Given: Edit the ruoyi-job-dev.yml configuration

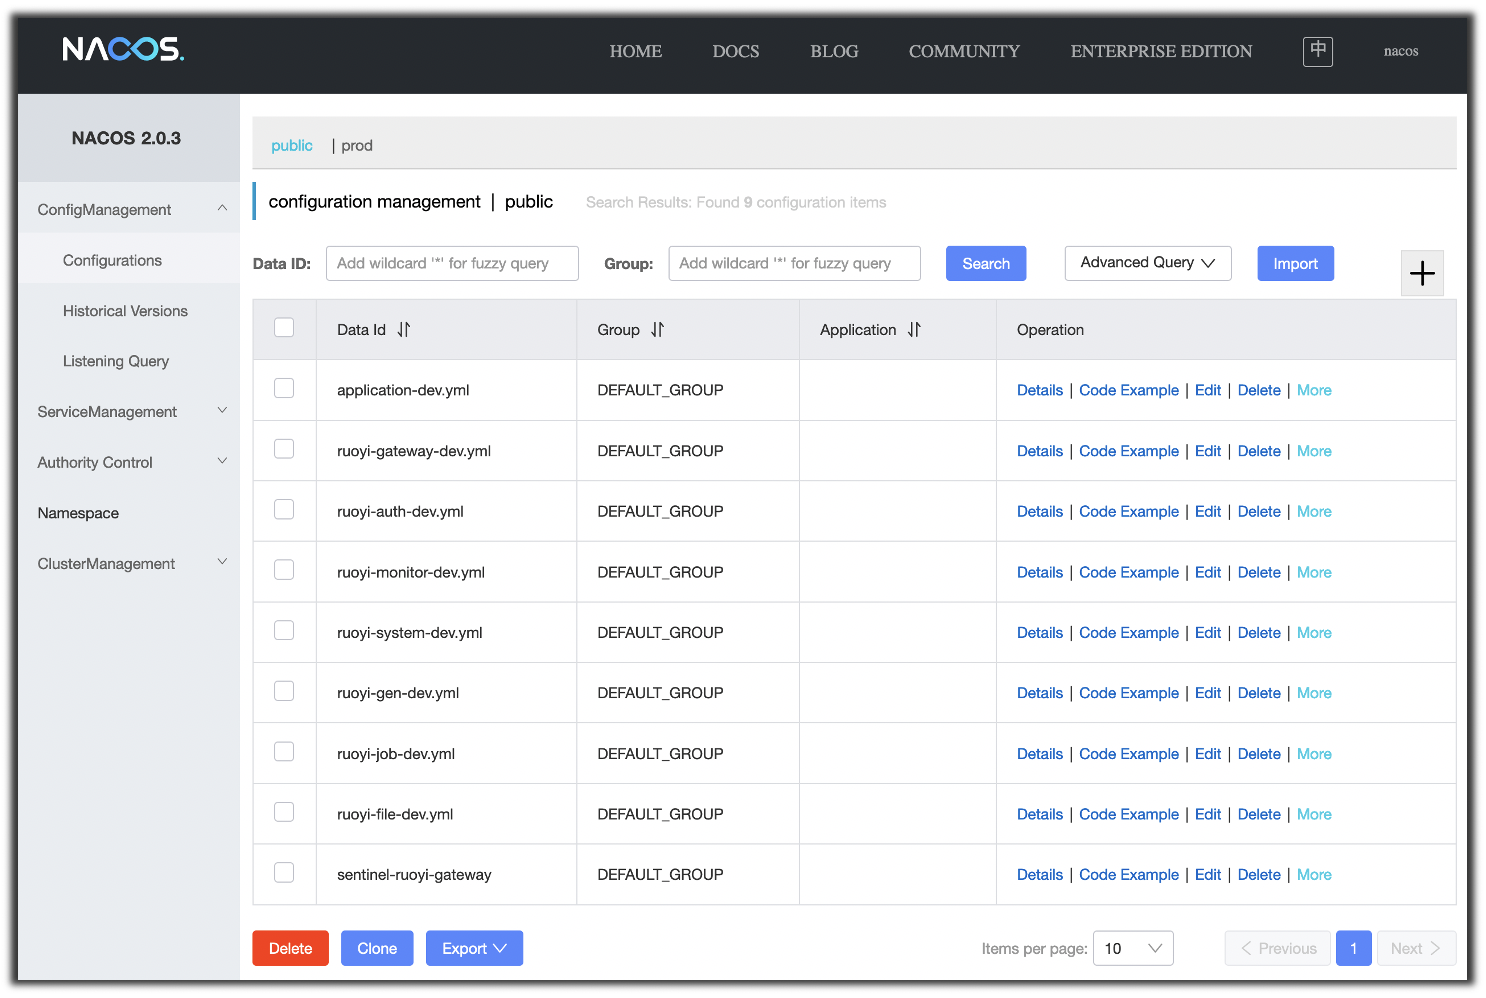Looking at the screenshot, I should click(x=1208, y=754).
